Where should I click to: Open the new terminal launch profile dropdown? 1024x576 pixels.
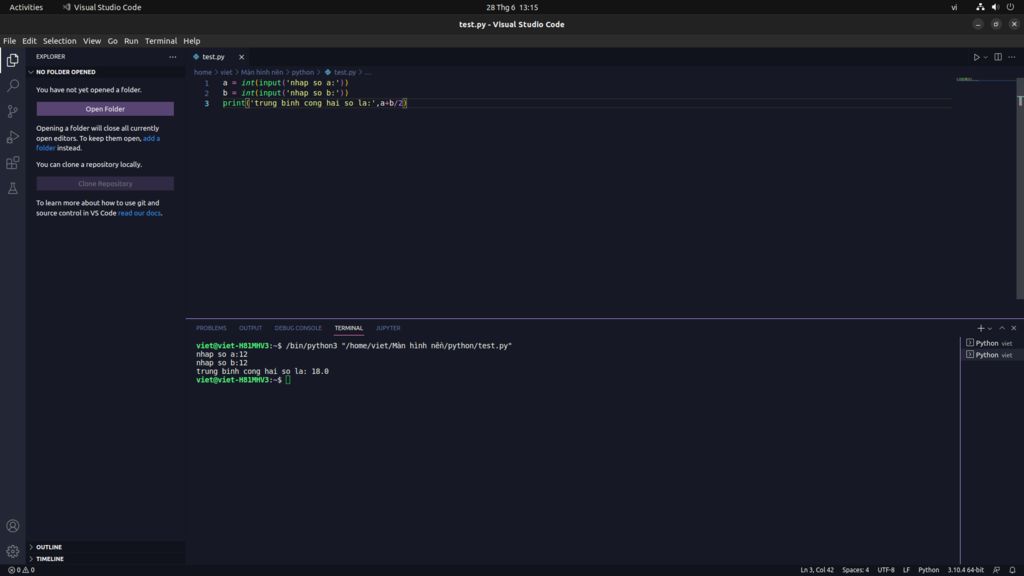click(x=990, y=328)
